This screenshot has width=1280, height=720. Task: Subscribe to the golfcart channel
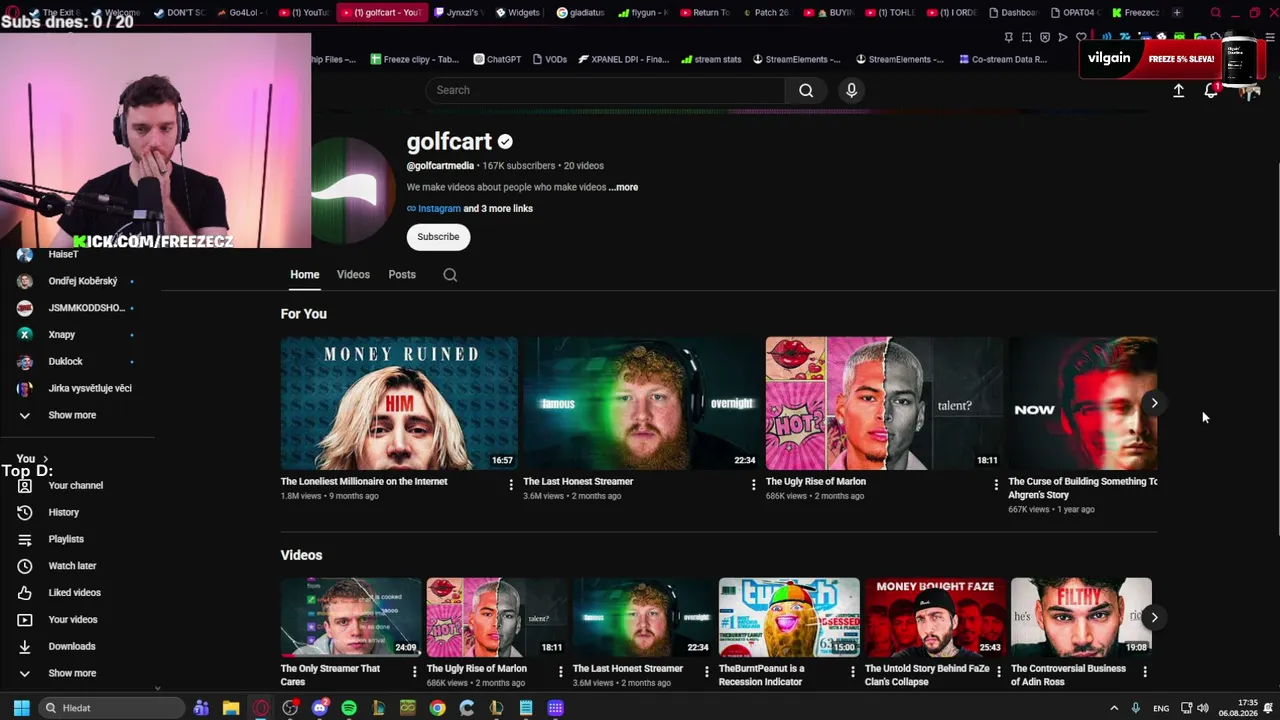(x=438, y=237)
